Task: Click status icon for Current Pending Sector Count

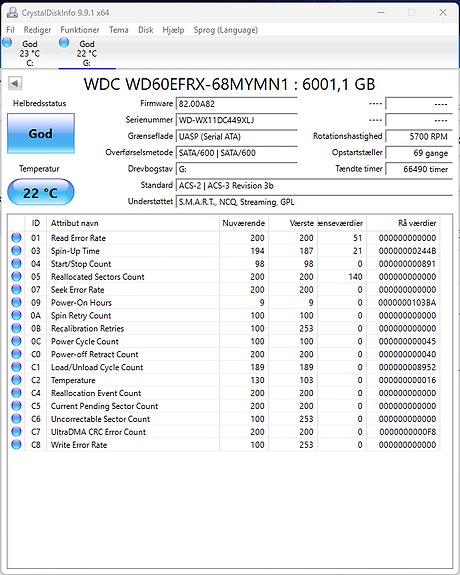Action: (16, 406)
